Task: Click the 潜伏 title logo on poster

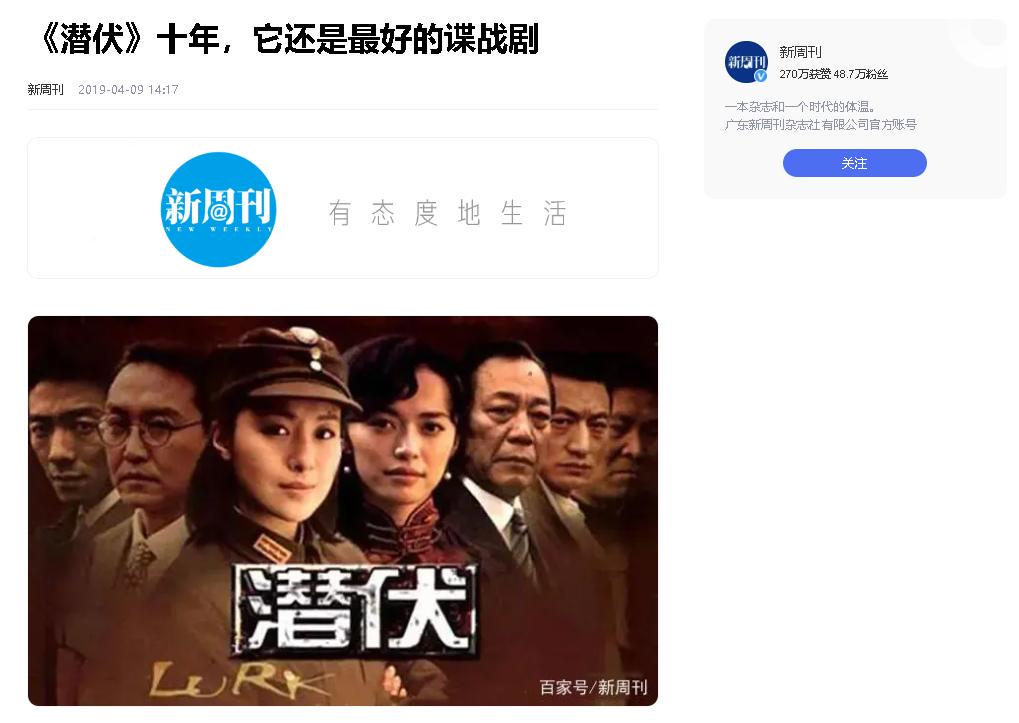Action: [x=355, y=609]
